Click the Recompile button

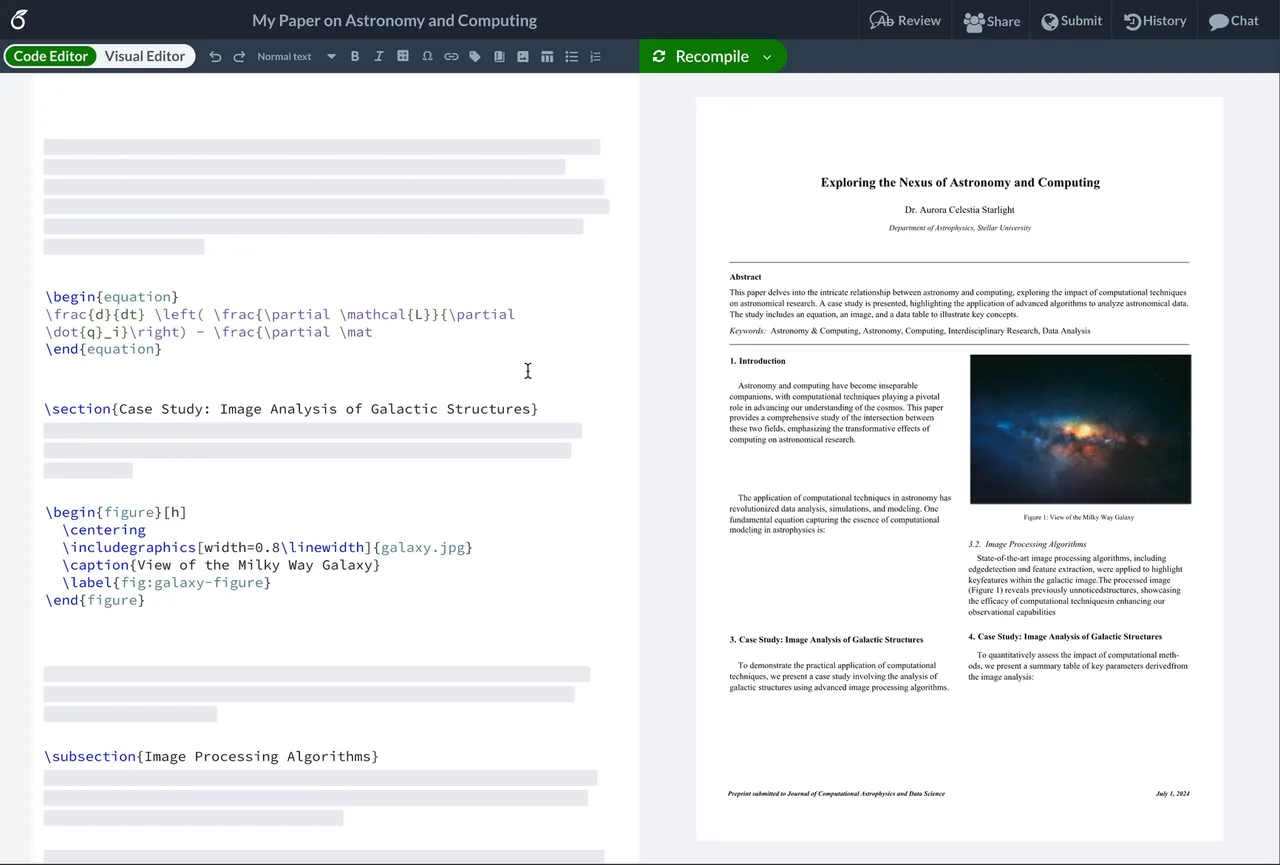coord(700,57)
